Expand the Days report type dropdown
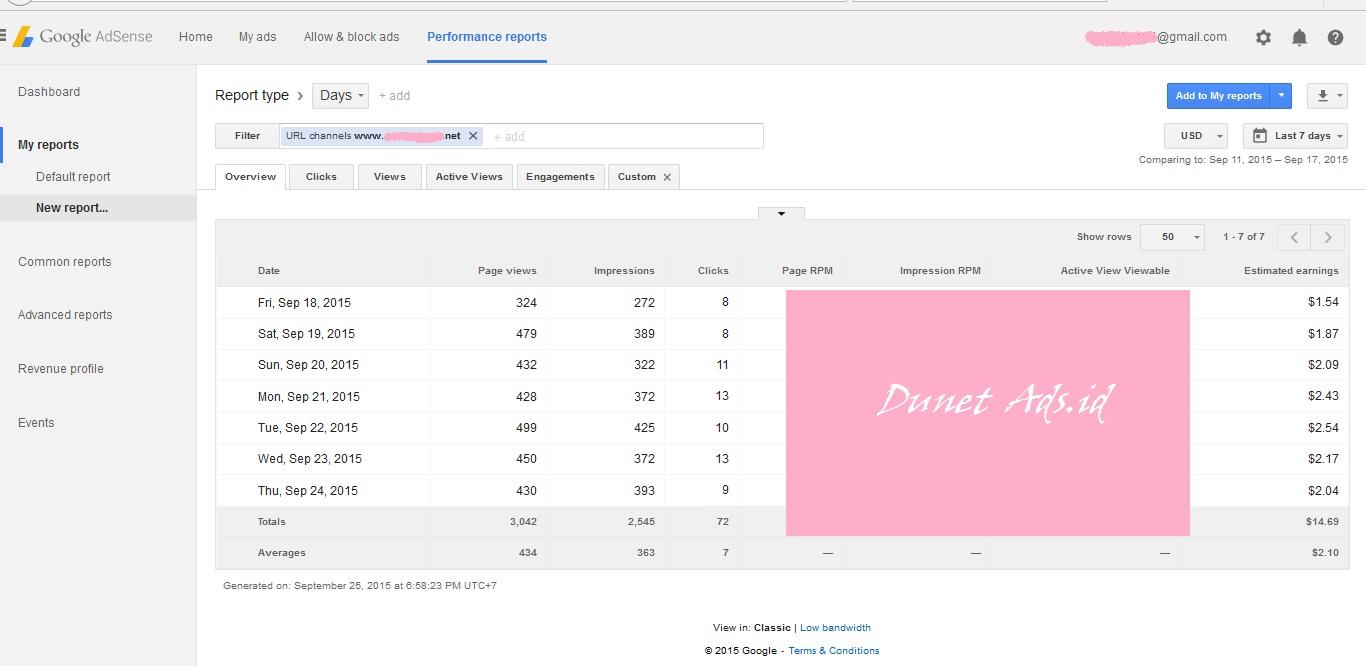 [340, 96]
